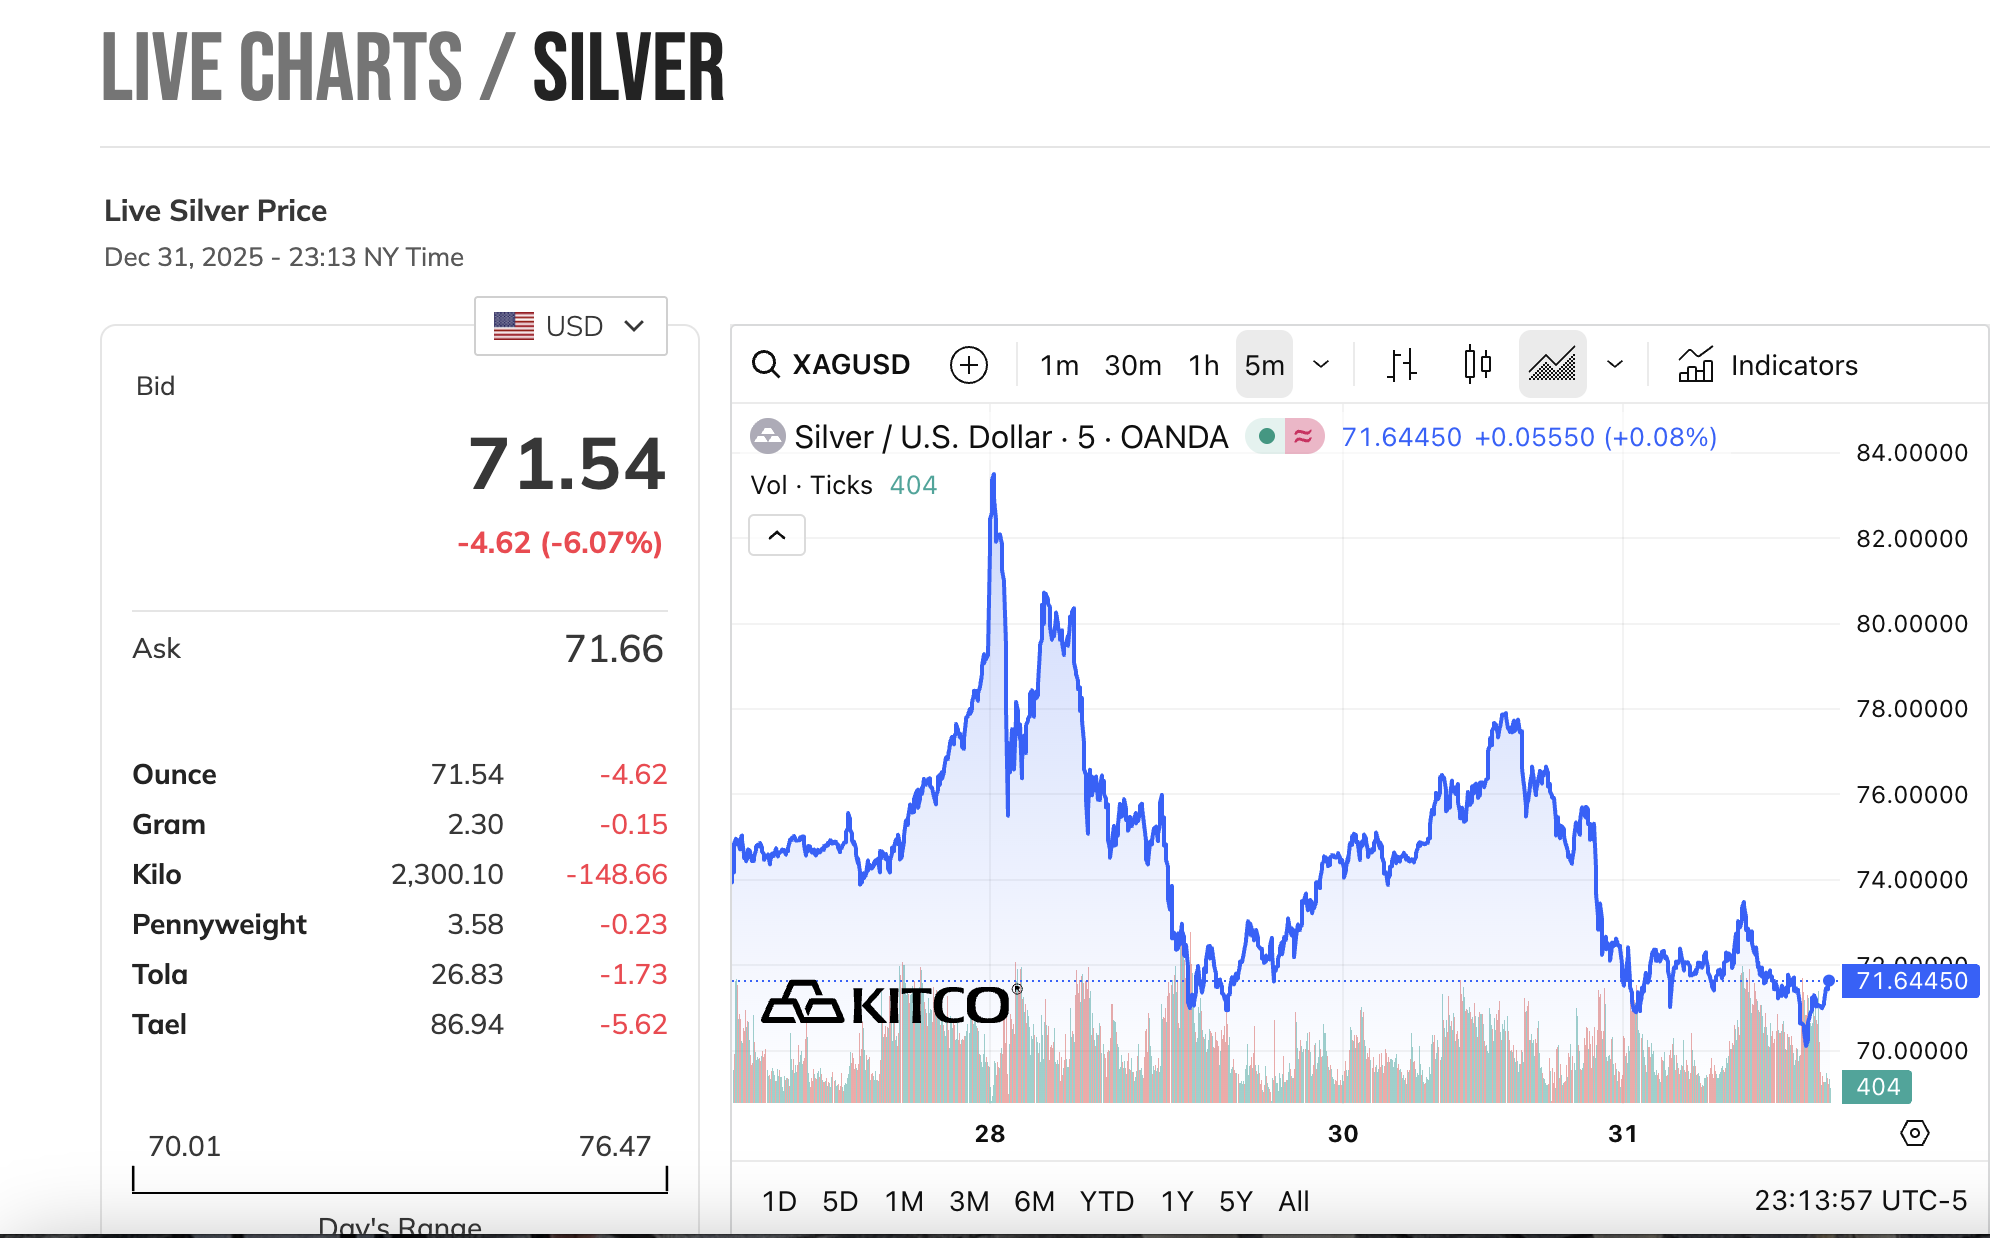The image size is (1990, 1238).
Task: Click the add symbol plus icon
Action: click(968, 365)
